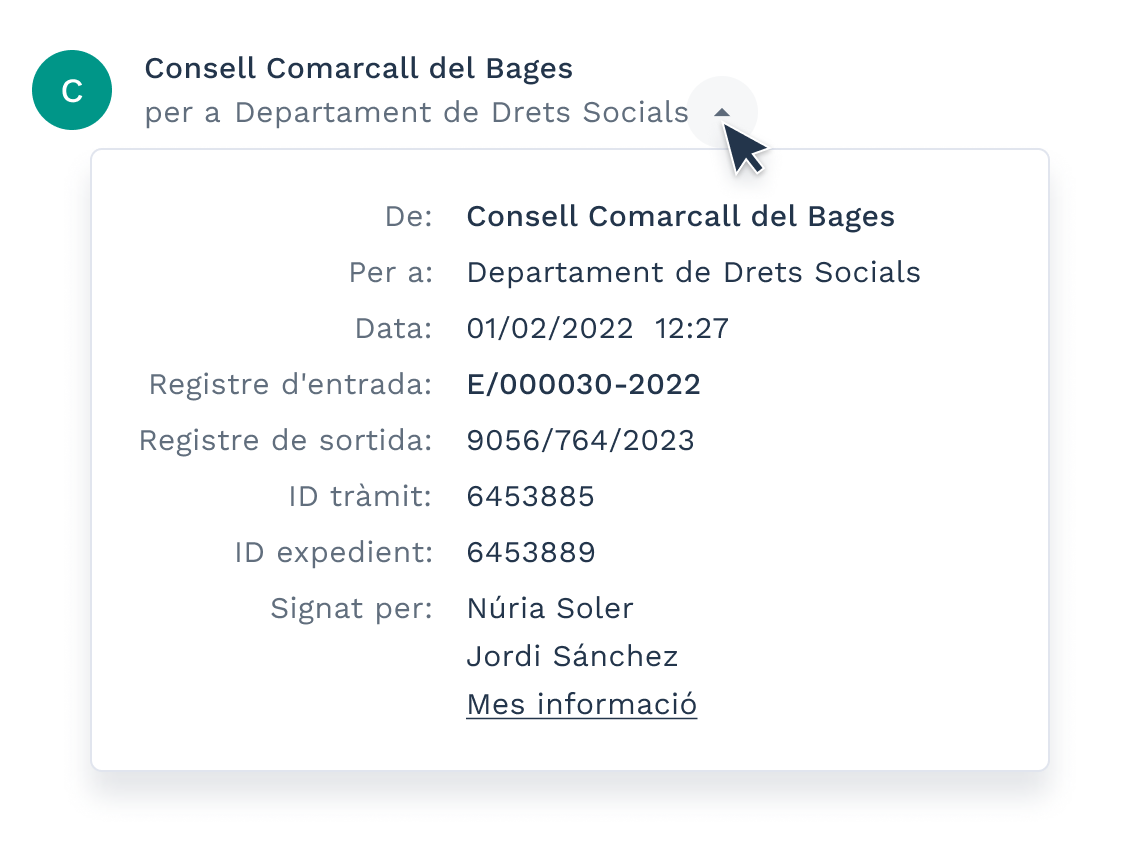
Task: Open the Mes informació link
Action: click(x=581, y=704)
